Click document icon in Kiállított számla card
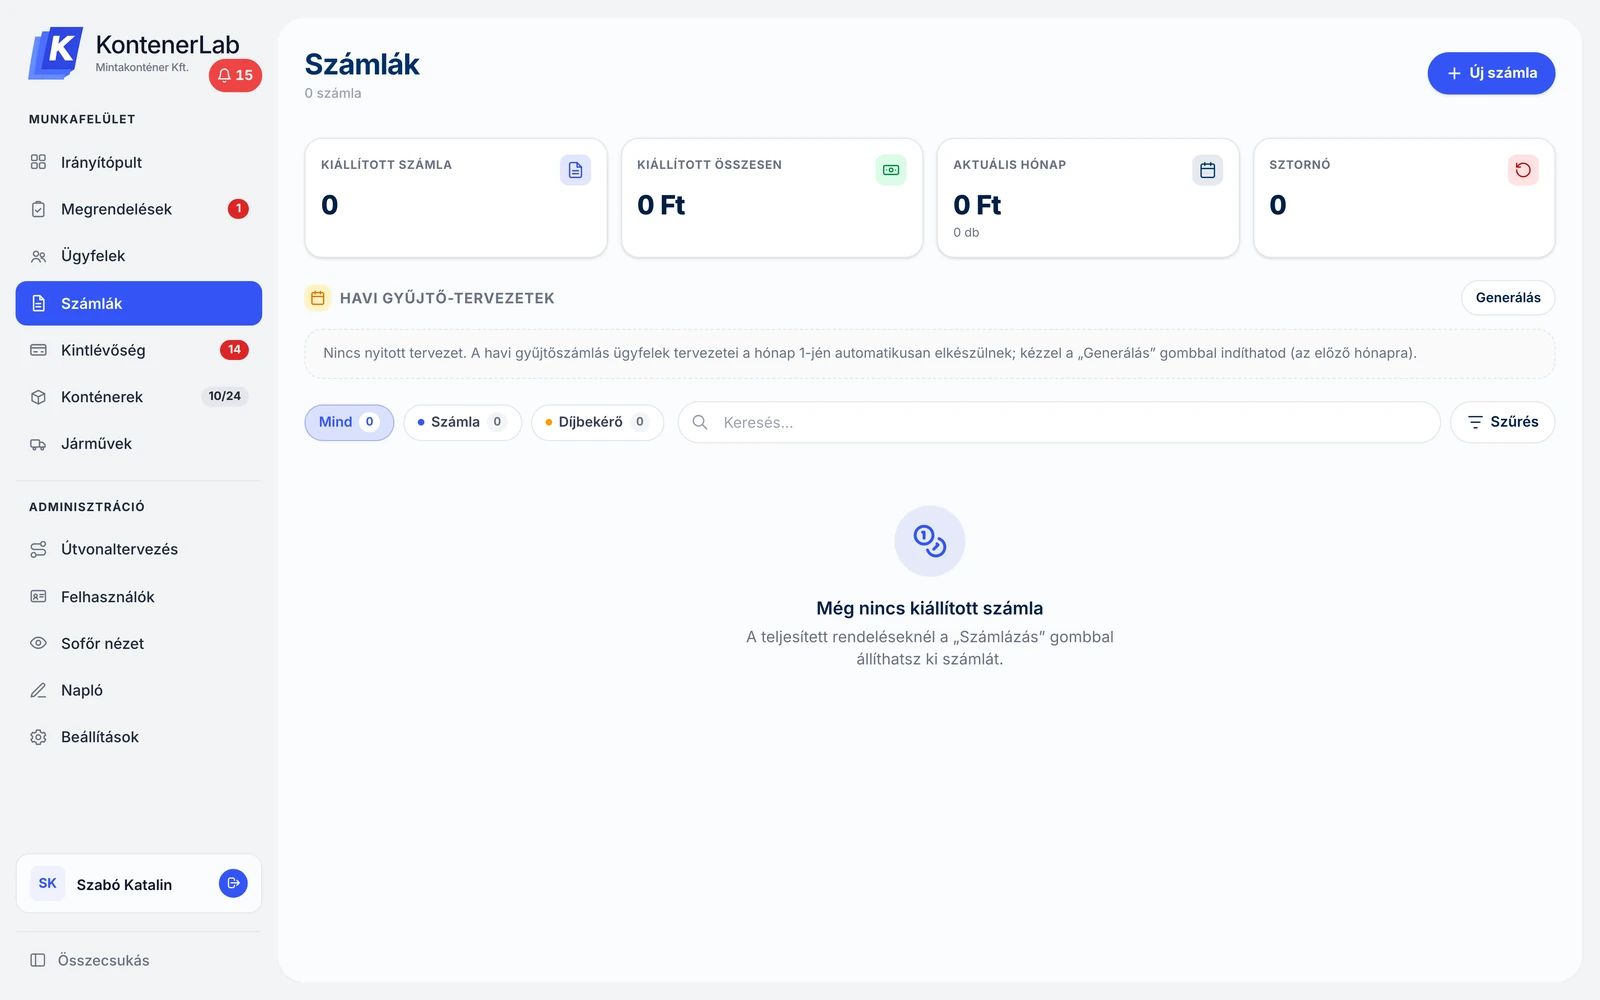The width and height of the screenshot is (1600, 1000). 575,170
